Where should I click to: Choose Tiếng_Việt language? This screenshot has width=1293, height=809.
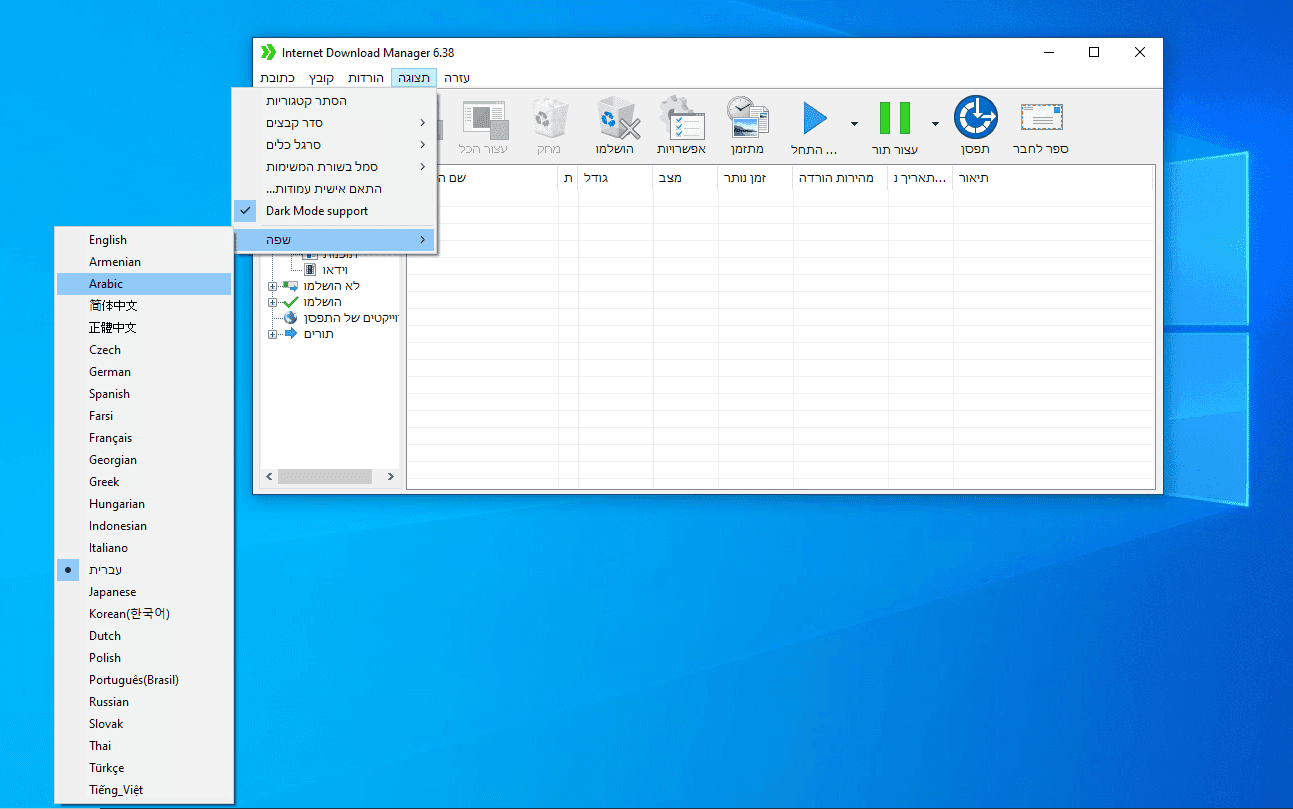tap(144, 790)
